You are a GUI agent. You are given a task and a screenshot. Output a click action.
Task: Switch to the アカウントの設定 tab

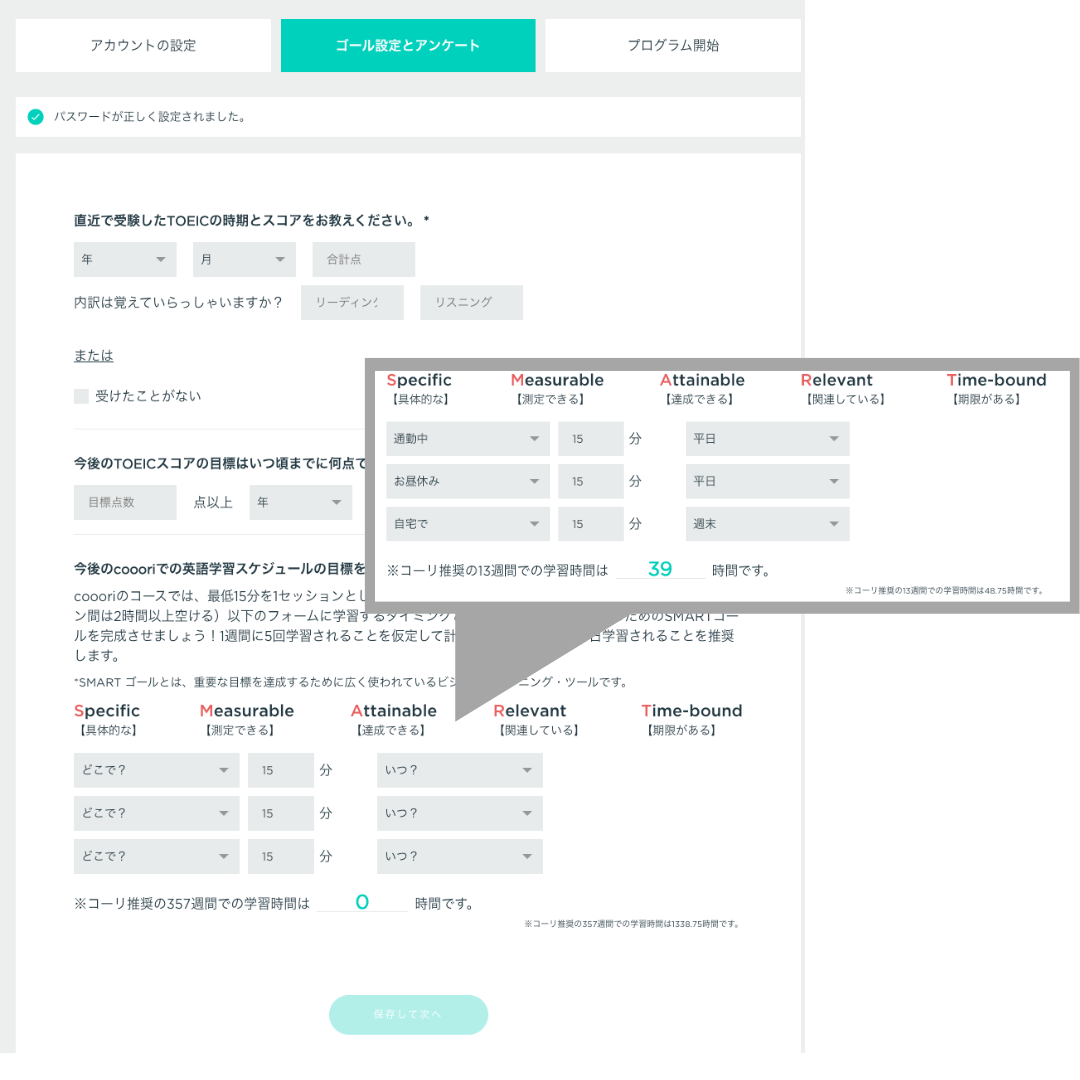tap(143, 46)
